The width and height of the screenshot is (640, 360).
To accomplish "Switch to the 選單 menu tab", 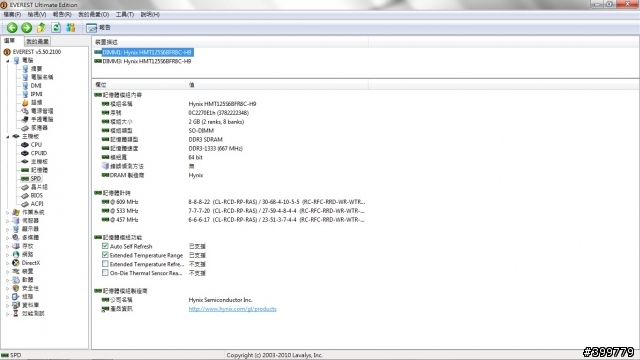I will 10,41.
